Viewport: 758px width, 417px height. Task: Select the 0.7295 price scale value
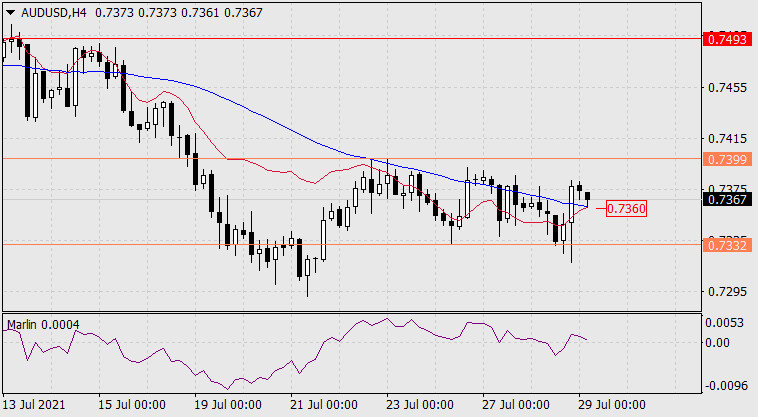[x=727, y=291]
